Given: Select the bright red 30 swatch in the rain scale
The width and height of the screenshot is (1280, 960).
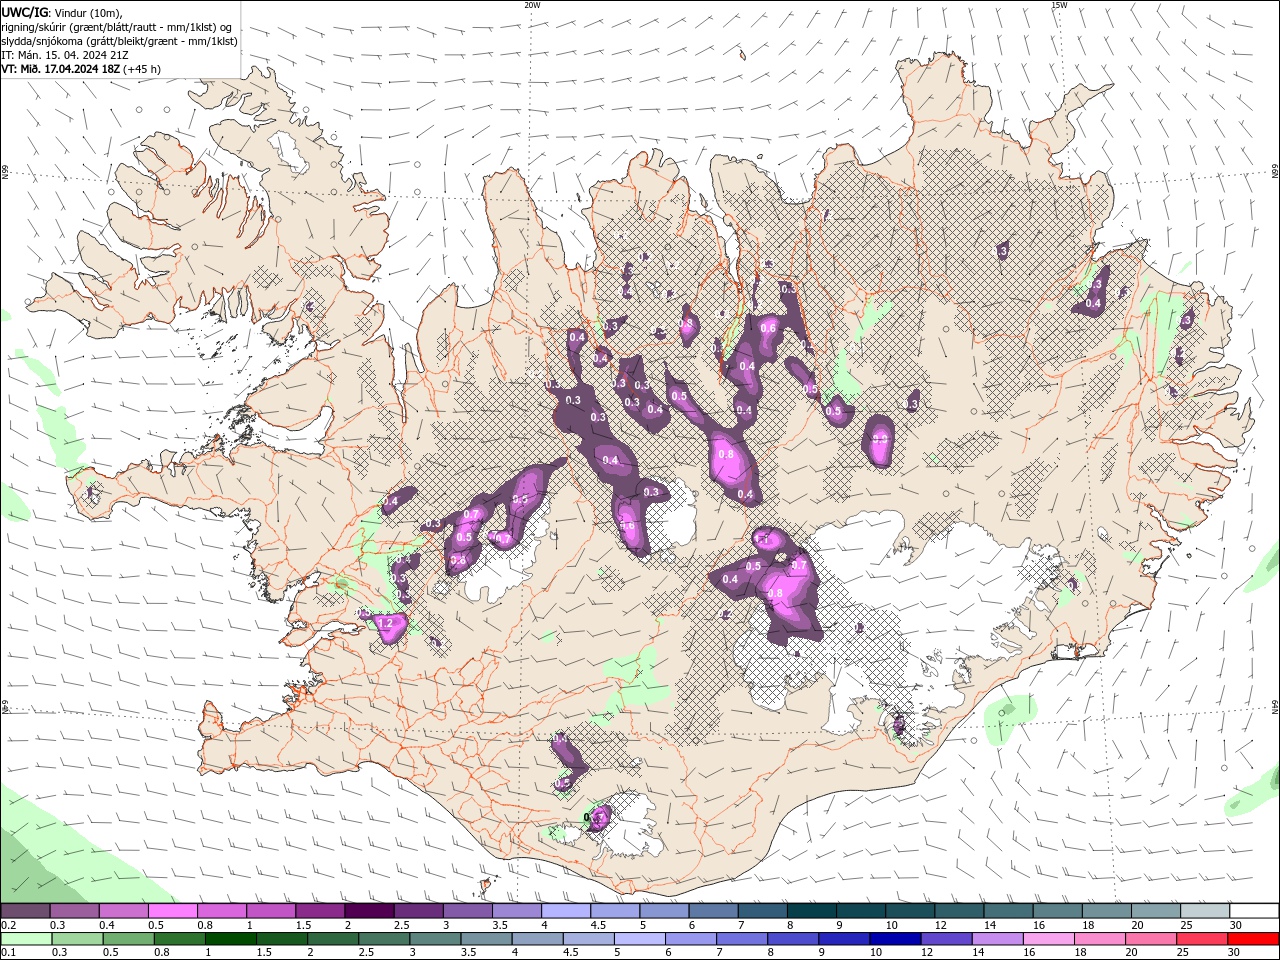Looking at the screenshot, I should click(1253, 939).
